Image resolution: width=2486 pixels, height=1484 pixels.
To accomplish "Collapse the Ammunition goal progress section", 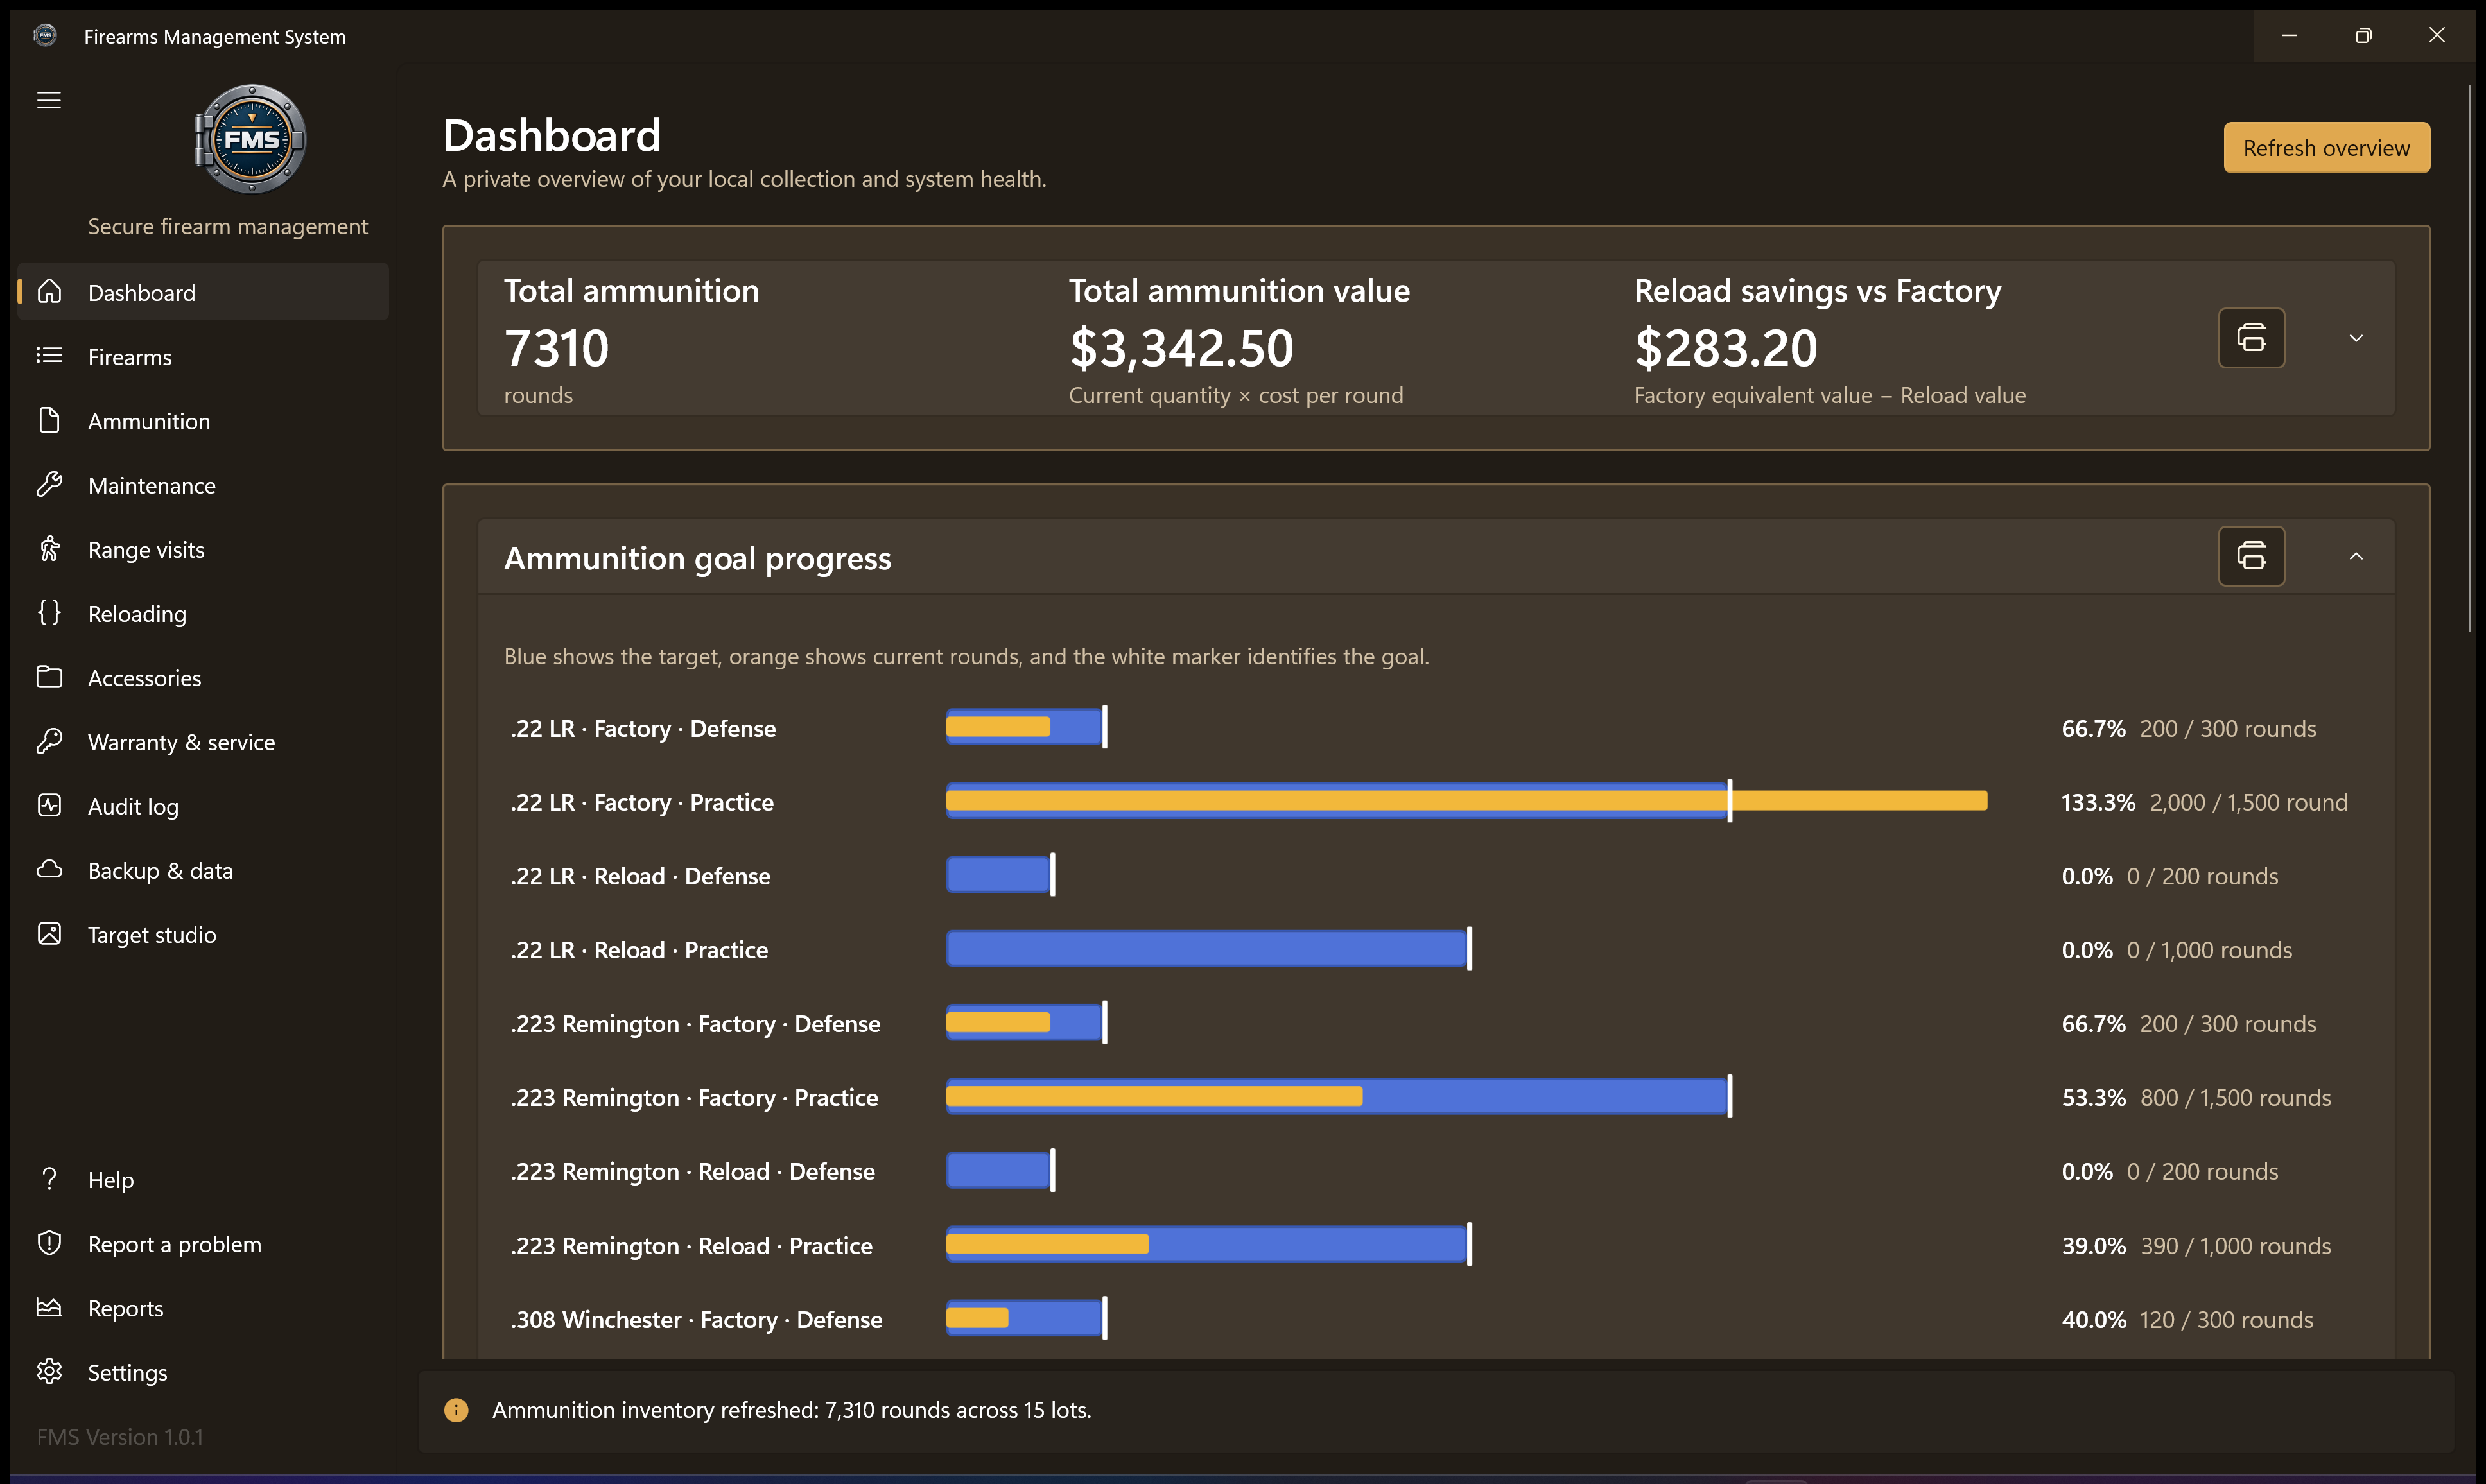I will pyautogui.click(x=2356, y=556).
